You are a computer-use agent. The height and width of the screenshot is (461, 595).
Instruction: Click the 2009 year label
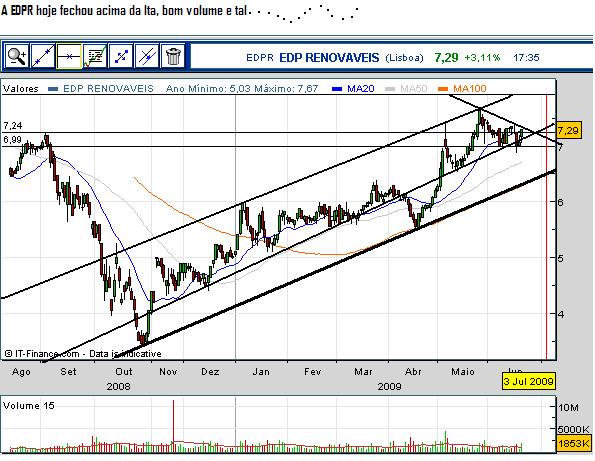tap(389, 387)
